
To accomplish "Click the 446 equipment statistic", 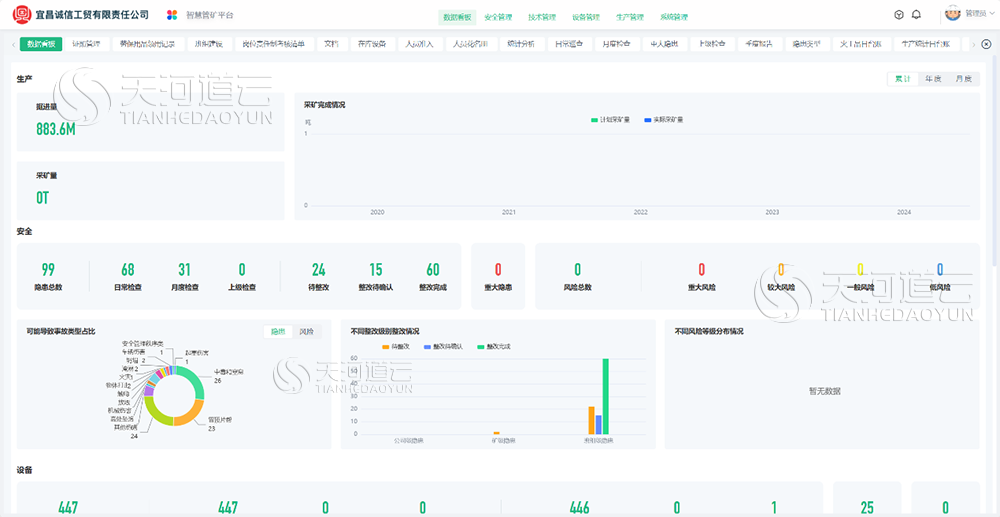I will click(x=580, y=507).
